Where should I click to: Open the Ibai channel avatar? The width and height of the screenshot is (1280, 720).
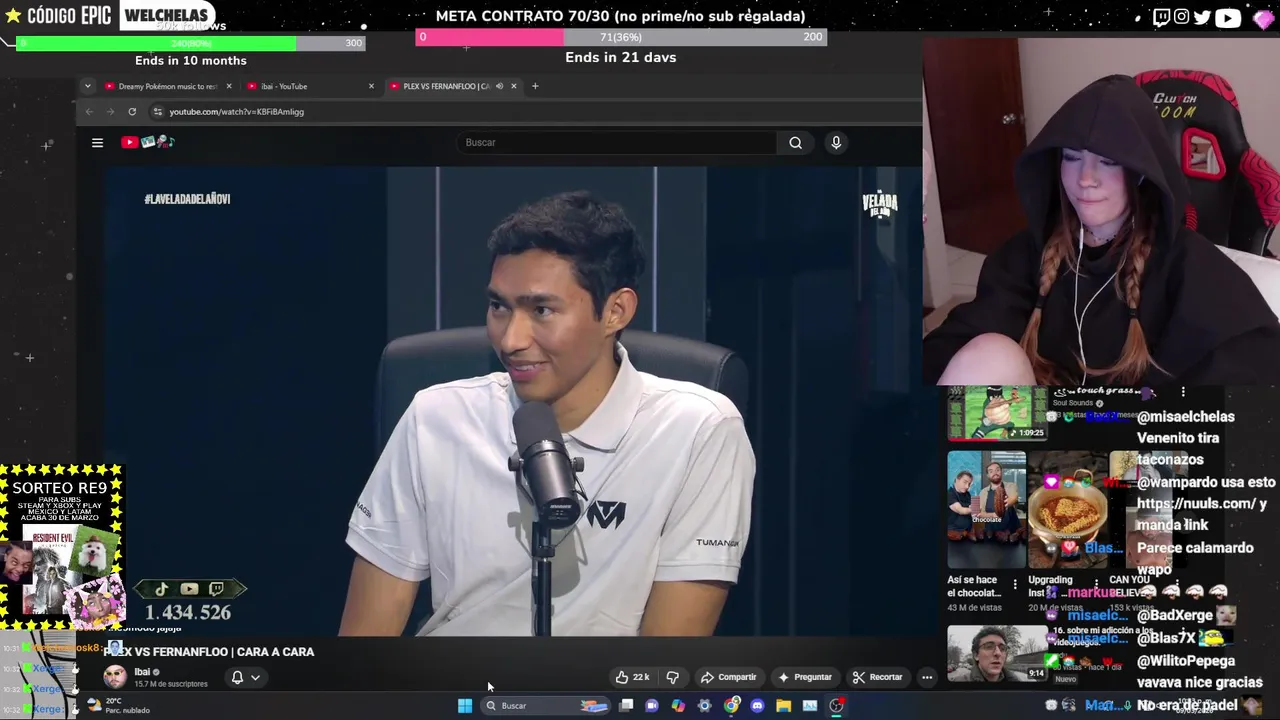pyautogui.click(x=115, y=676)
